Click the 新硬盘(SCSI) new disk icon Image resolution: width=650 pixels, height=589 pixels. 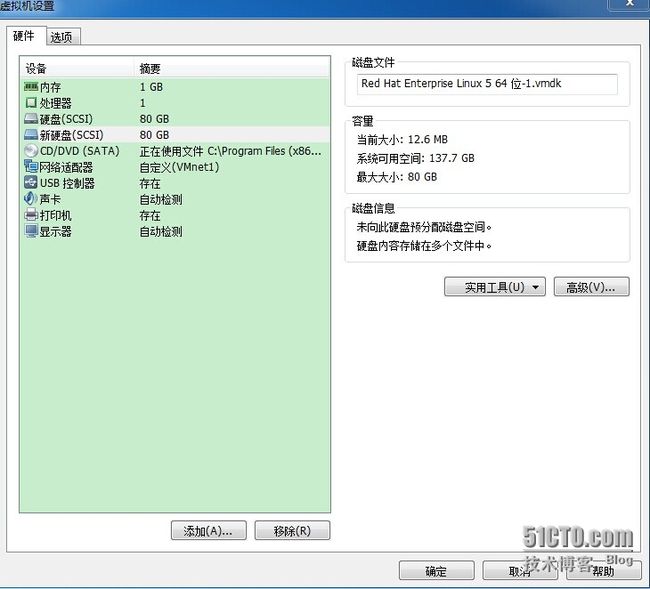coord(31,135)
